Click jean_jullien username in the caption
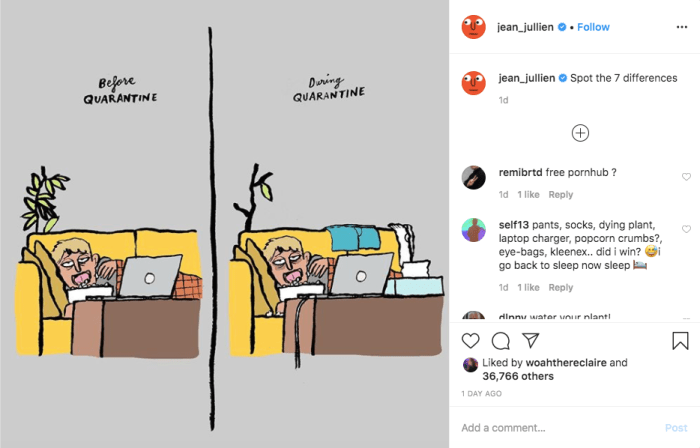 527,78
